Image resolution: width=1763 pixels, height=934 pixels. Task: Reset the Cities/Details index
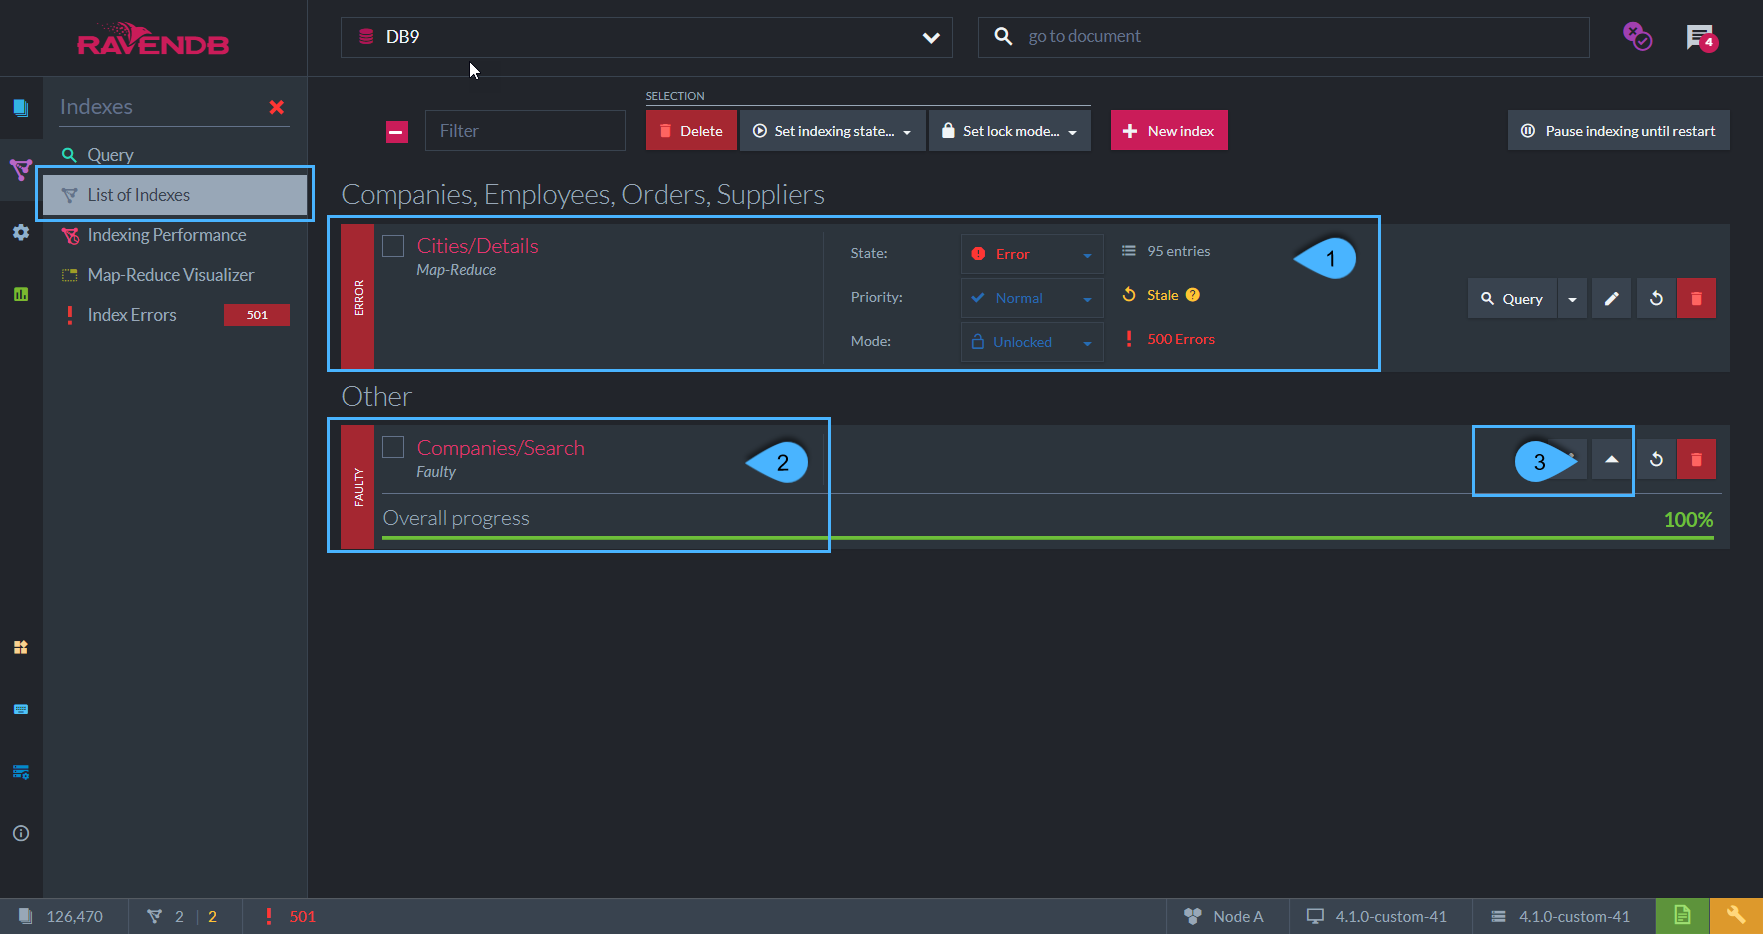[1656, 298]
